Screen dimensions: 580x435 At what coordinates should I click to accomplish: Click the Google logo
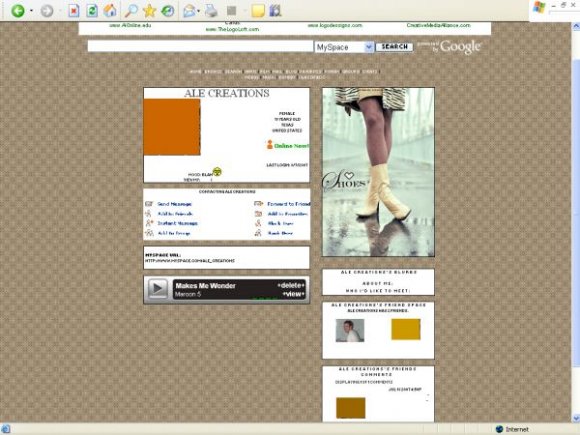pyautogui.click(x=461, y=47)
